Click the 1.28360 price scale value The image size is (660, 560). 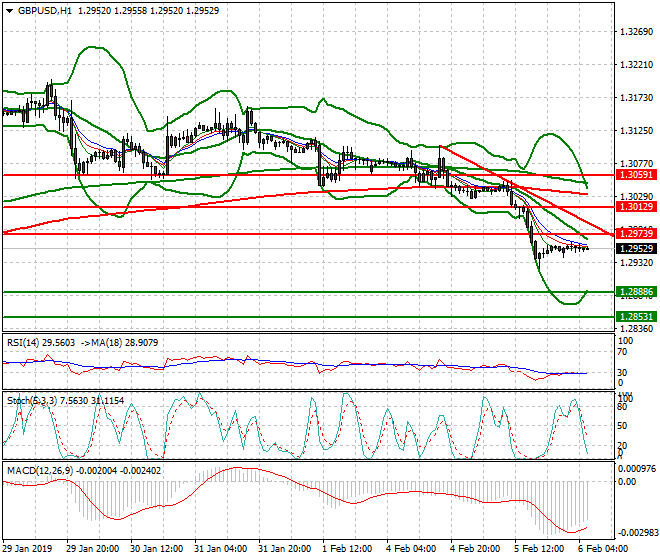tap(637, 328)
